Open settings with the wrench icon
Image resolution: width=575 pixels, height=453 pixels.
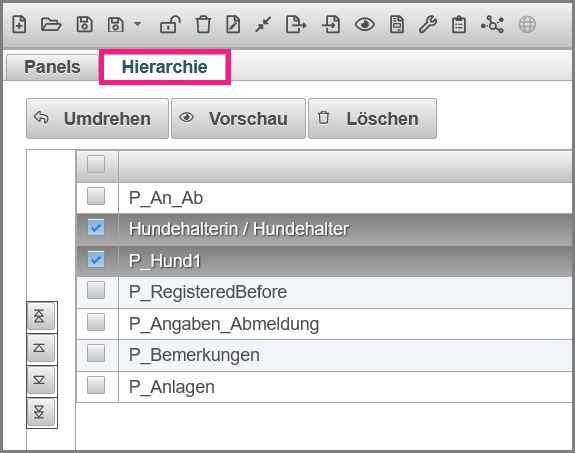[x=428, y=25]
